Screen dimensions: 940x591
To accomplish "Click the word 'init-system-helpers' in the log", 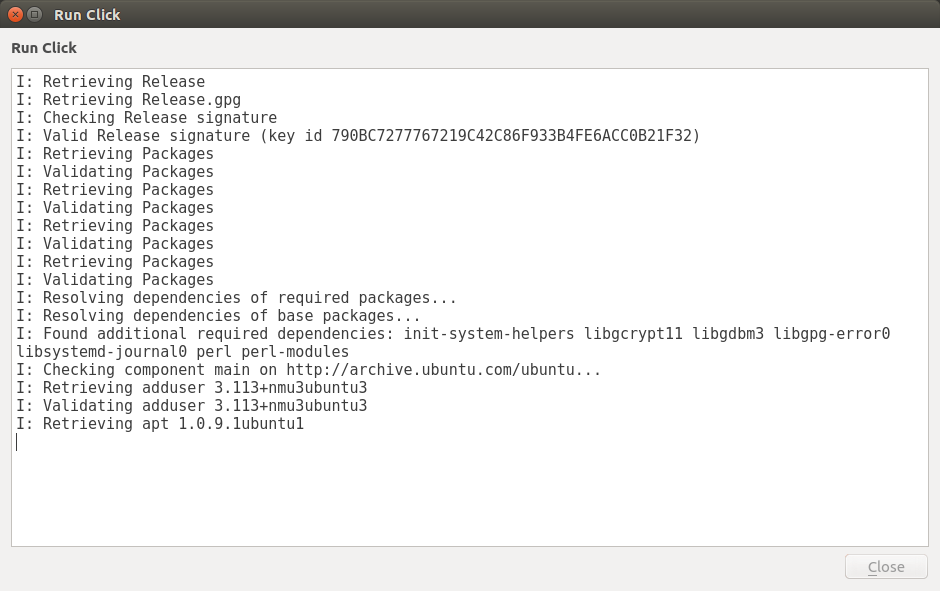I will [489, 334].
